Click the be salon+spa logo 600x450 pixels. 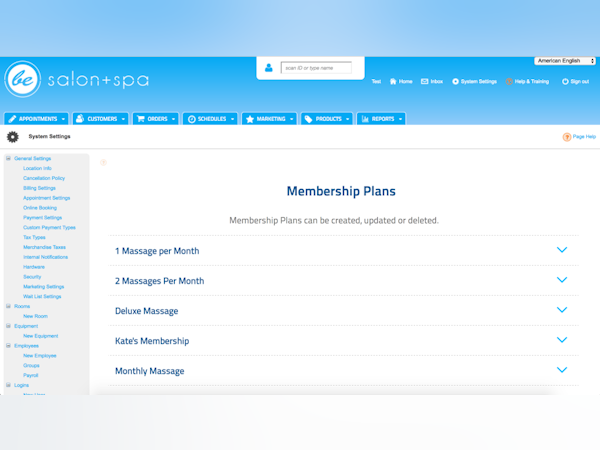tap(77, 79)
